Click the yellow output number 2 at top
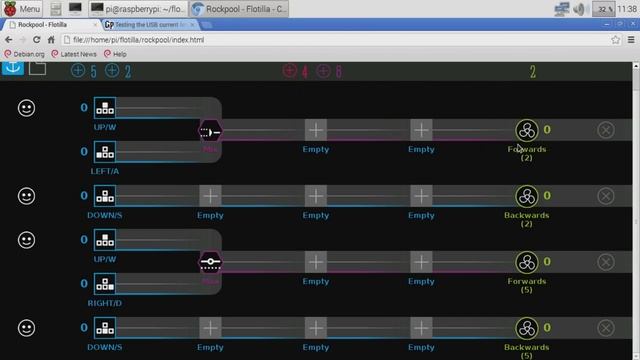The height and width of the screenshot is (360, 640). click(533, 72)
